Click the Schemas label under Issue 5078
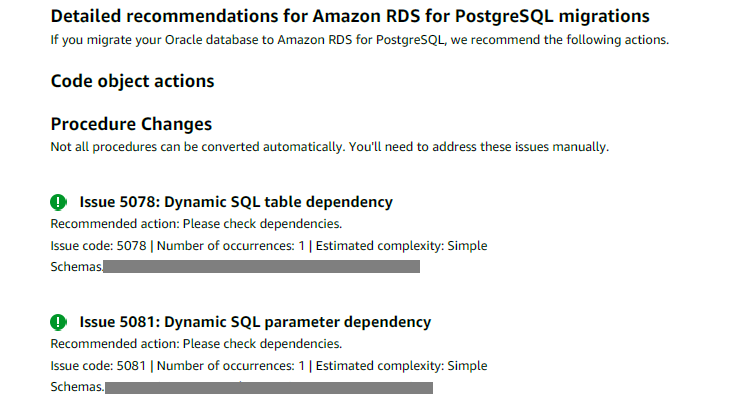The height and width of the screenshot is (401, 755). (x=77, y=267)
